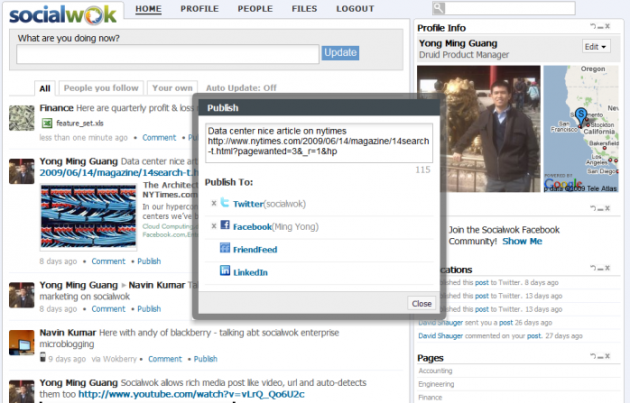This screenshot has width=630, height=403.
Task: Select Facebook(Ming Yong) publish target
Action: click(276, 227)
